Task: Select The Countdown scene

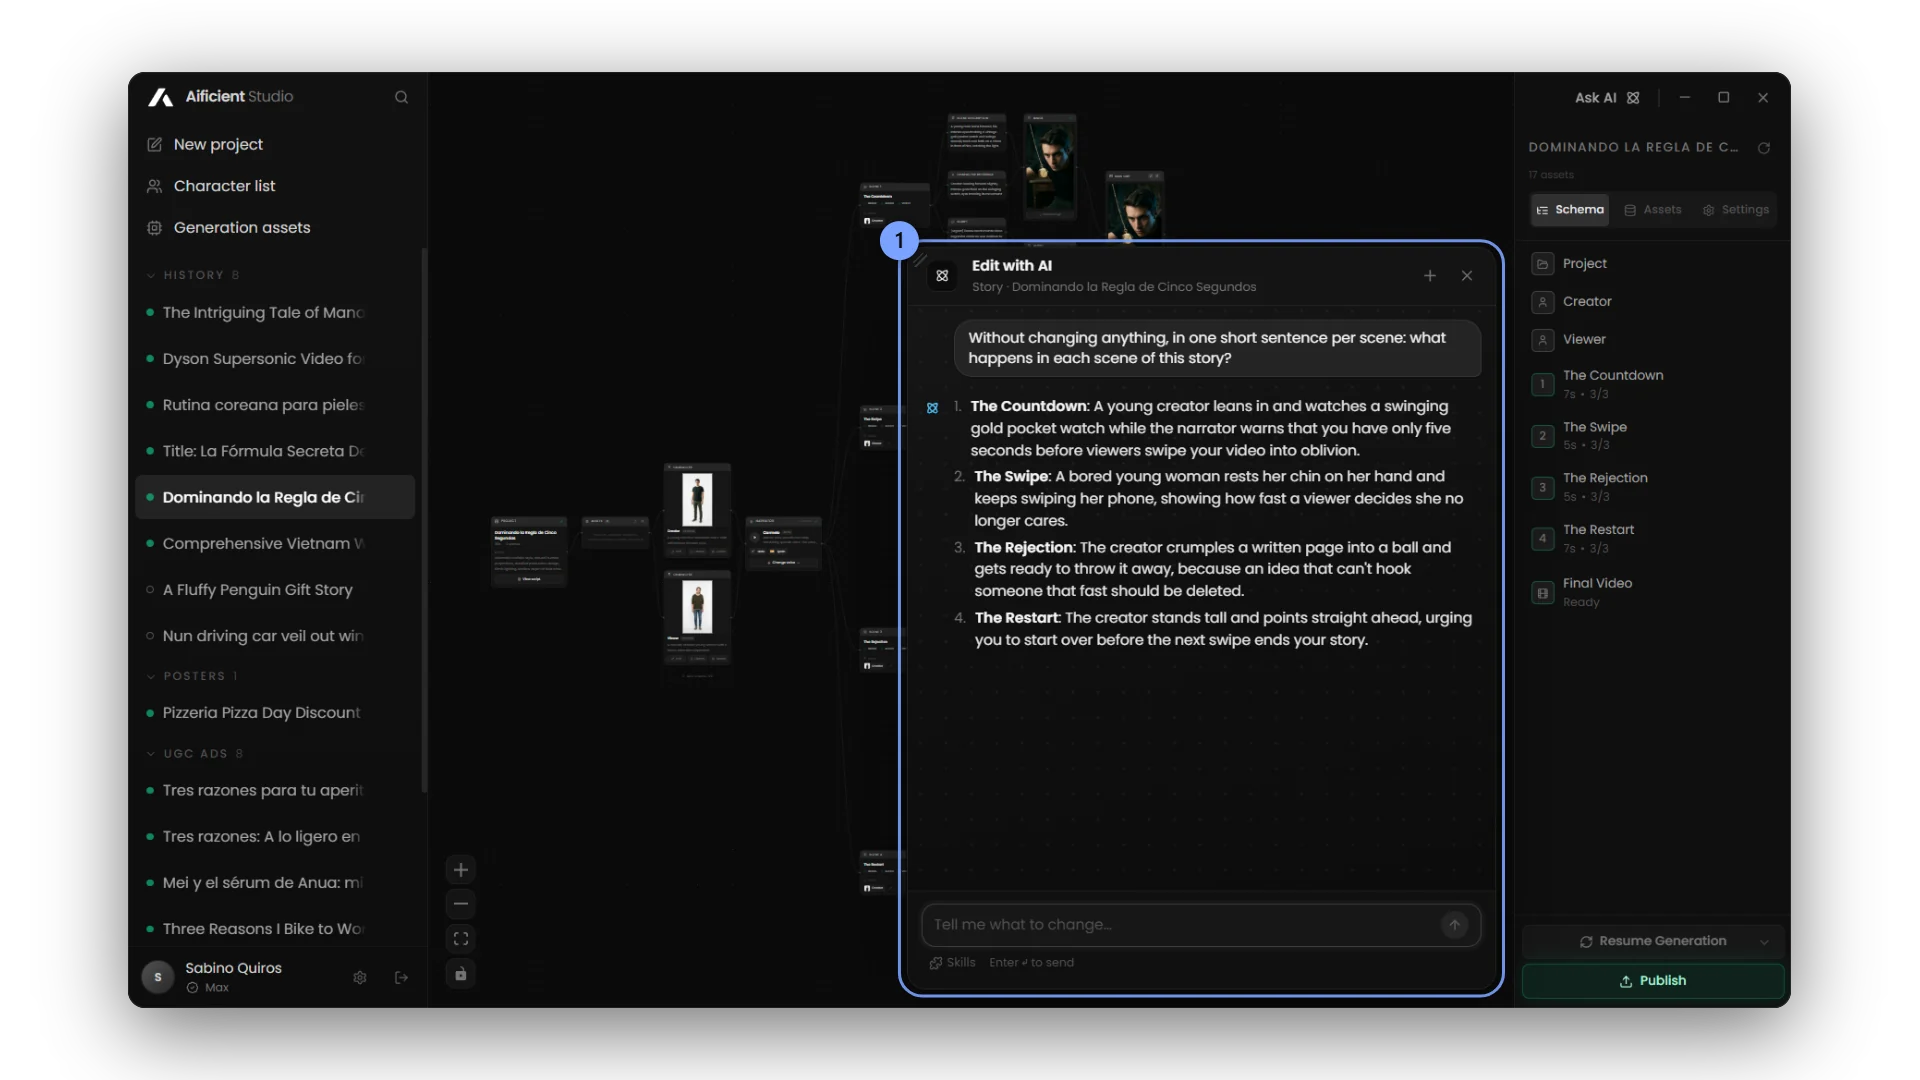Action: pyautogui.click(x=1654, y=384)
